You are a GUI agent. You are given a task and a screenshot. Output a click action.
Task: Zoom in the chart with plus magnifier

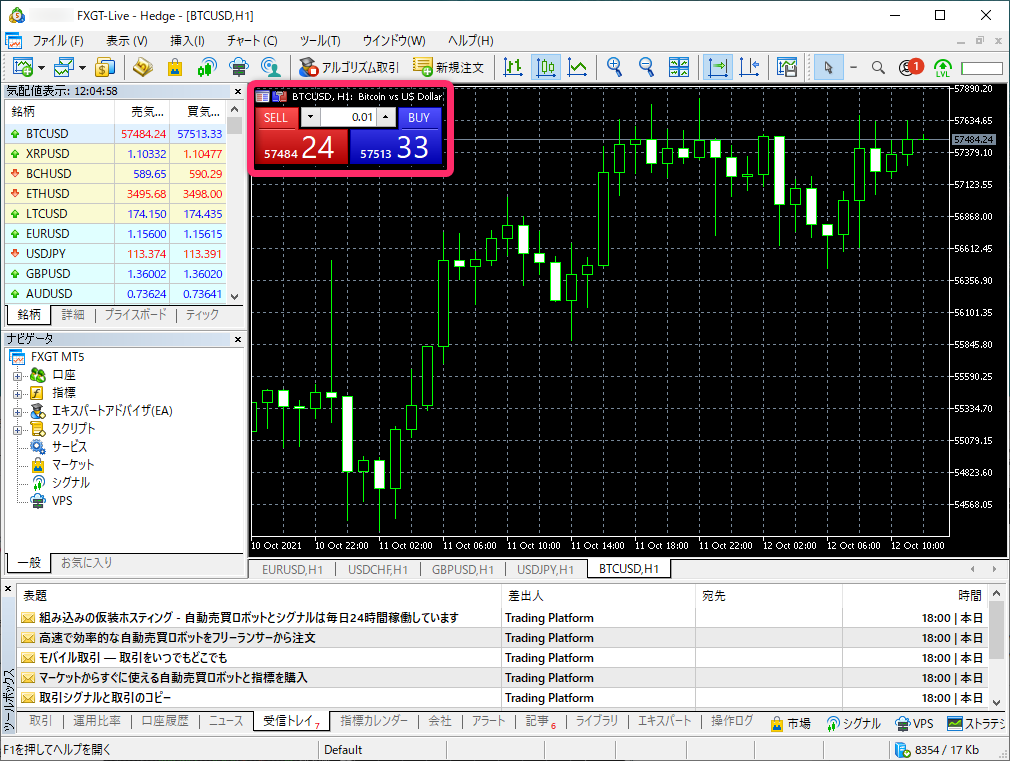tap(615, 67)
